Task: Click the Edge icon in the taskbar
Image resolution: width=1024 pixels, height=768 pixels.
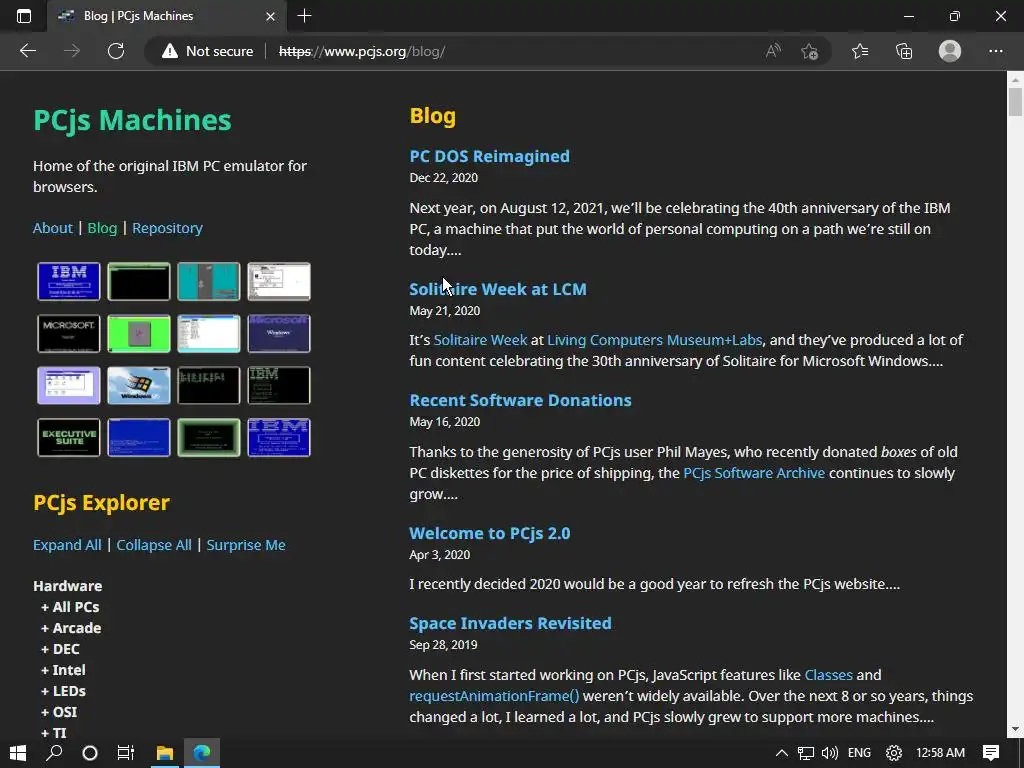Action: point(202,753)
